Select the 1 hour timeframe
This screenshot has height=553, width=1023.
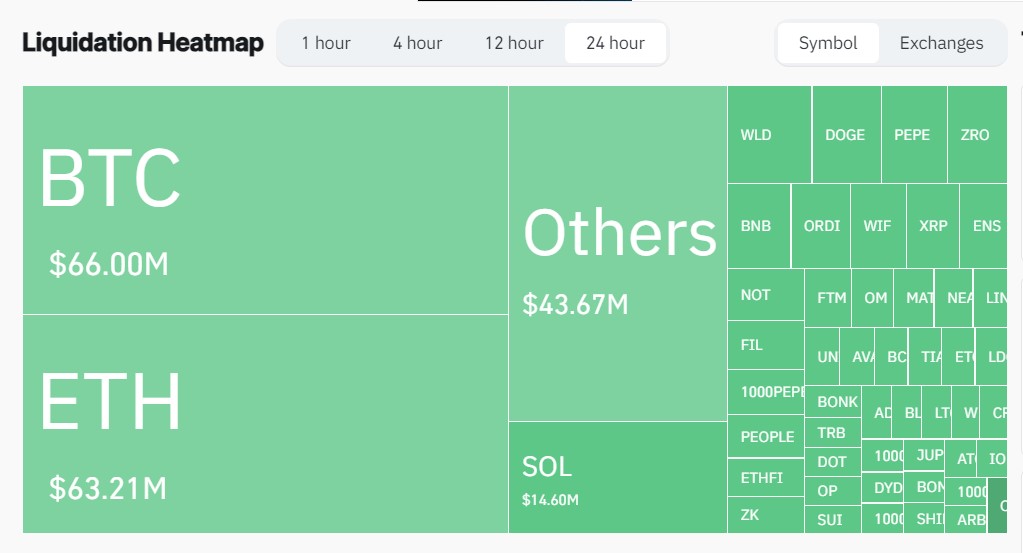tap(326, 43)
